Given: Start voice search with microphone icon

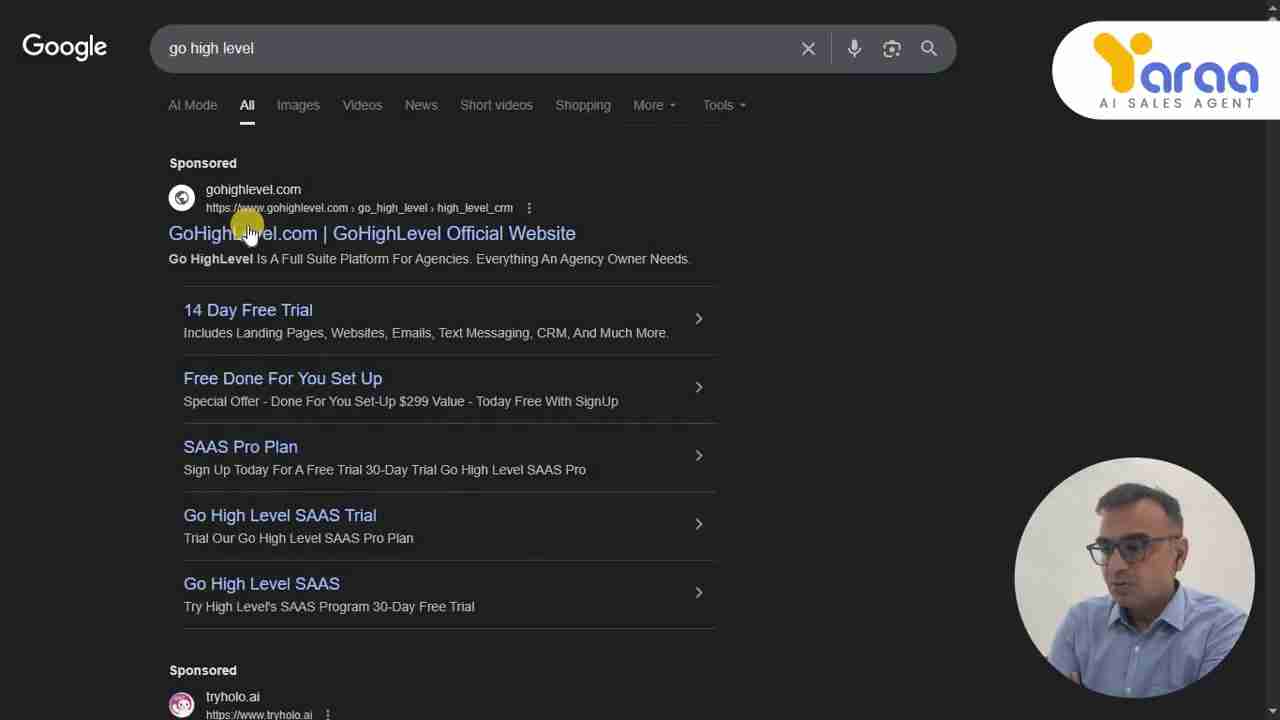Looking at the screenshot, I should tap(854, 48).
